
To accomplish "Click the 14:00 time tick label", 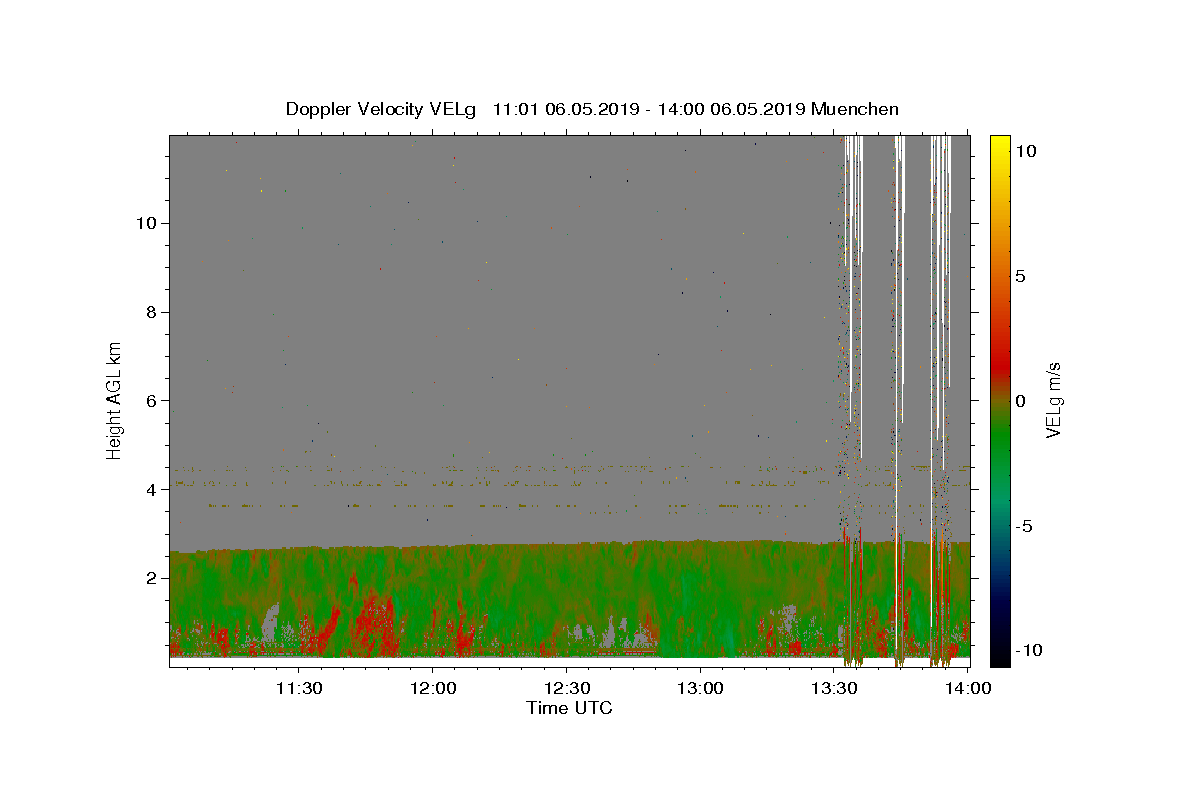I will (968, 688).
